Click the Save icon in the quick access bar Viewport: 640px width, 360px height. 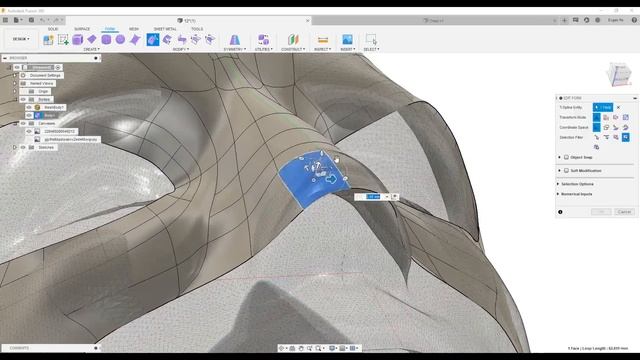31,20
